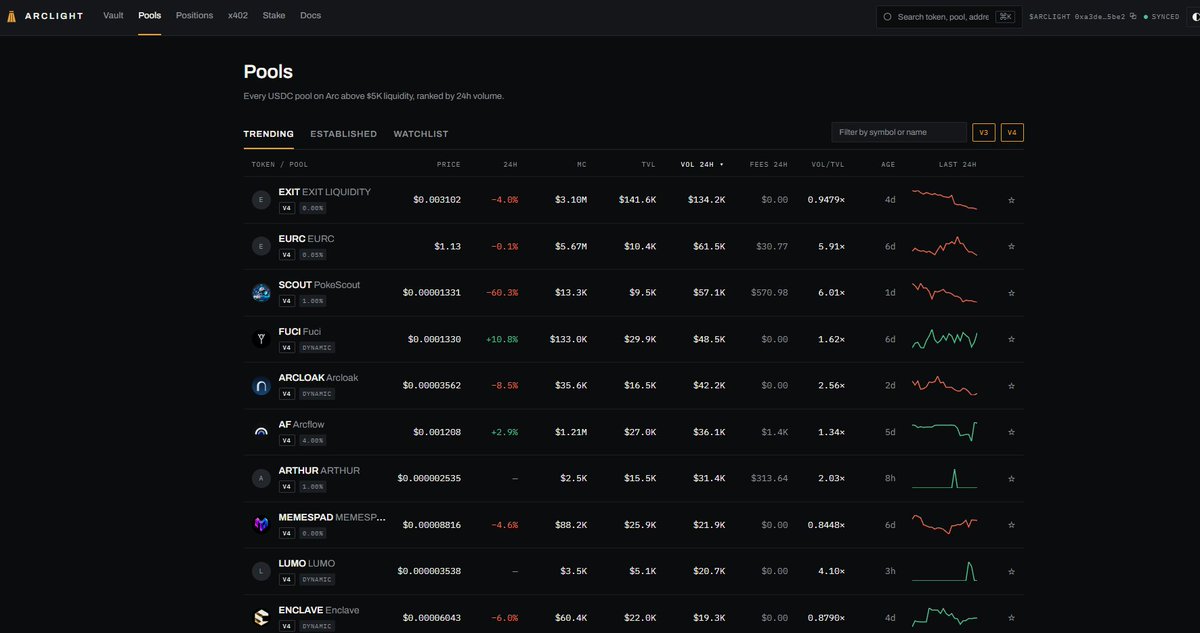The width and height of the screenshot is (1200, 633).
Task: Sort by AGE column header
Action: tap(889, 164)
